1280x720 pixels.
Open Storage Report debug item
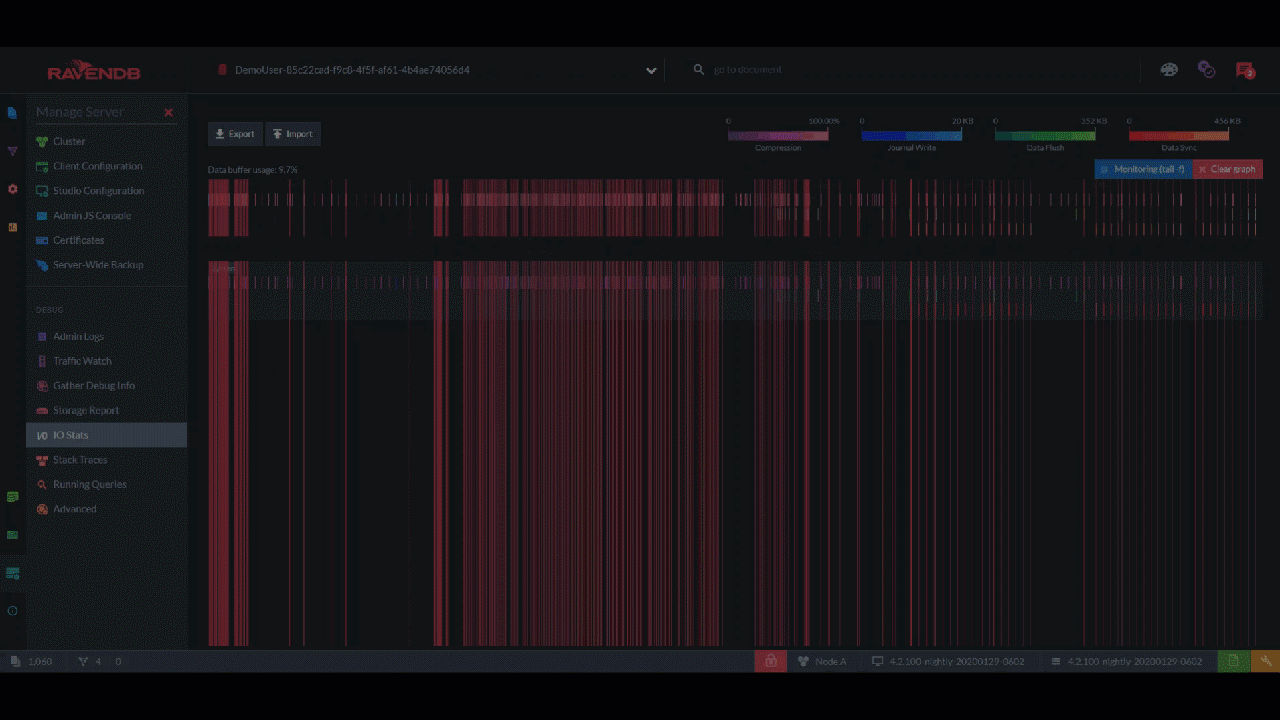tap(106, 411)
